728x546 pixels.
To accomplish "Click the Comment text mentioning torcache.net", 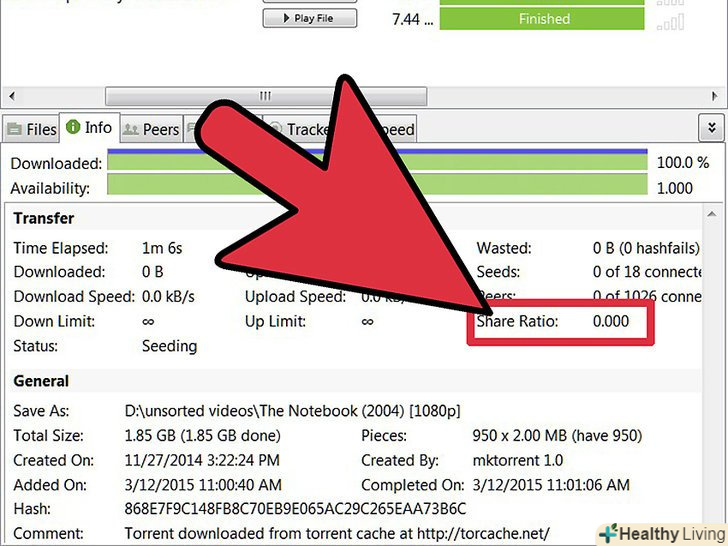I will point(337,533).
